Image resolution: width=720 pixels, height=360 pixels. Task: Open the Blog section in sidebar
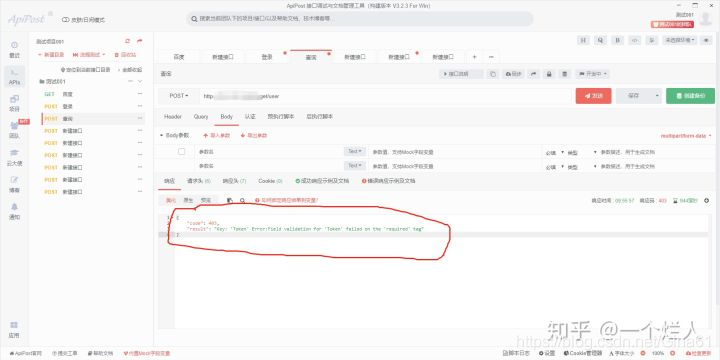coord(14,184)
